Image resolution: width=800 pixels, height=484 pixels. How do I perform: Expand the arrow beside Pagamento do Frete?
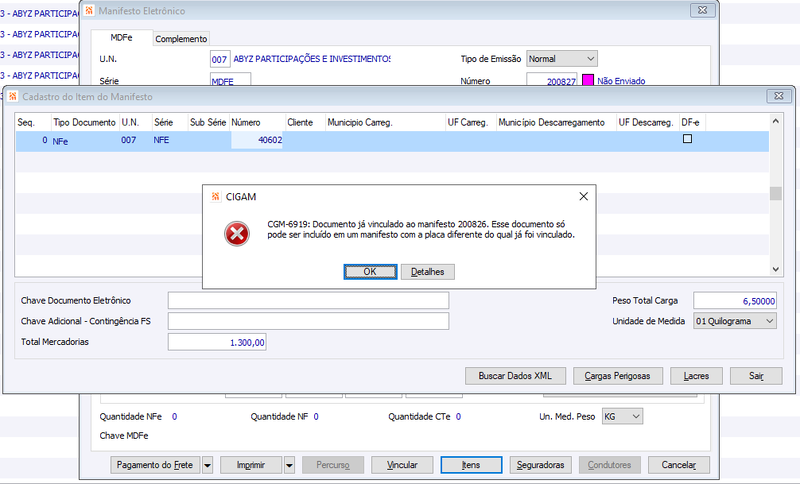coord(207,465)
